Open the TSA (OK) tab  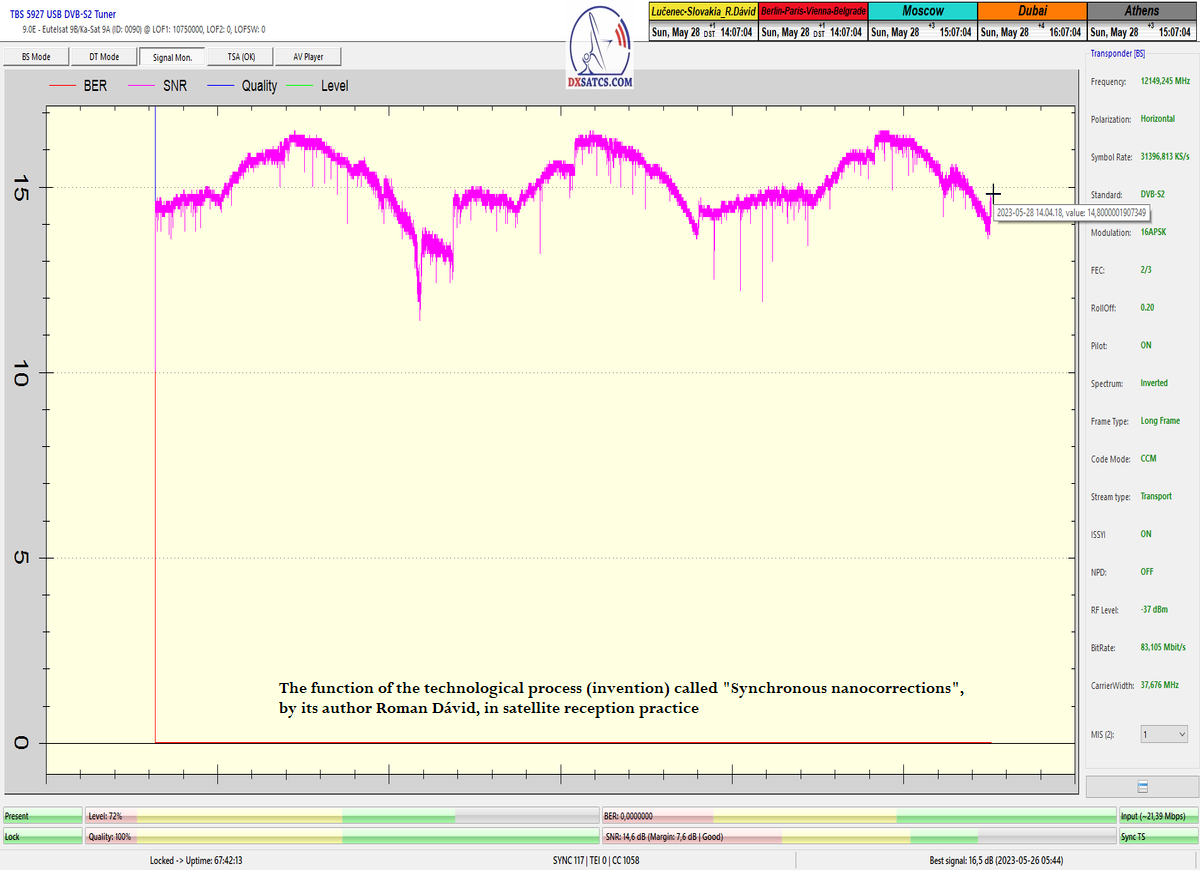click(241, 57)
